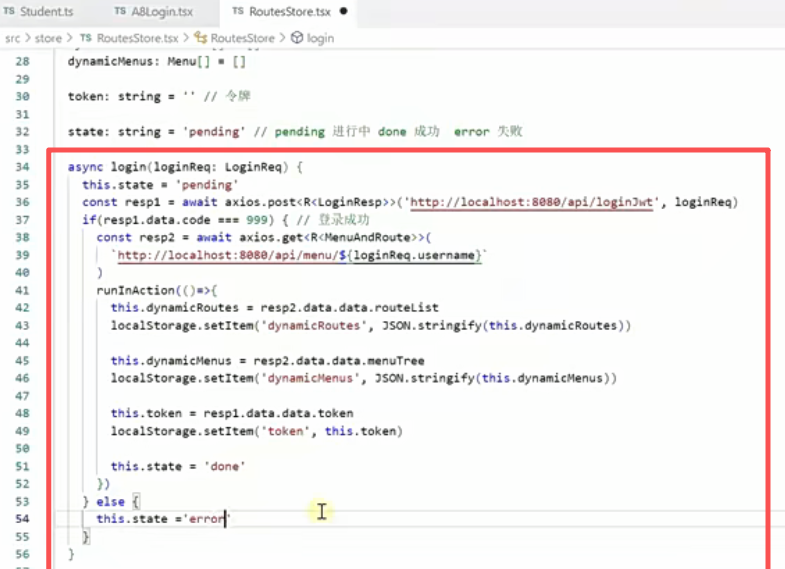Click 'resp1.data.data.token' expression

coord(278,413)
